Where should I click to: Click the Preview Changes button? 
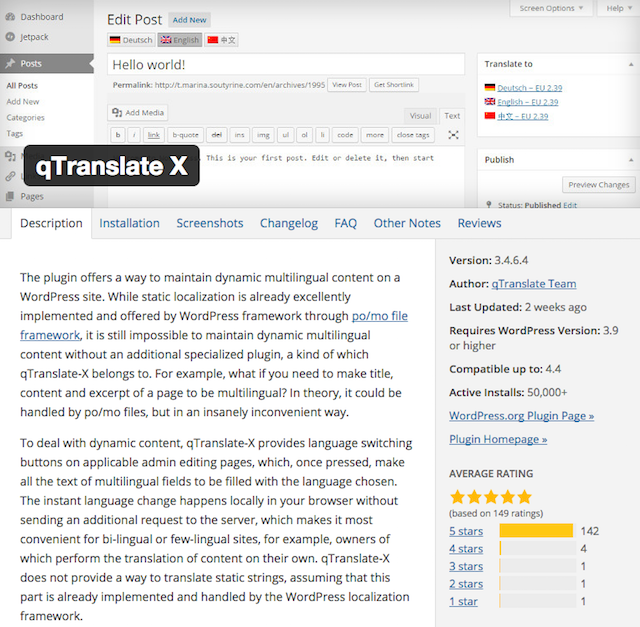click(599, 185)
